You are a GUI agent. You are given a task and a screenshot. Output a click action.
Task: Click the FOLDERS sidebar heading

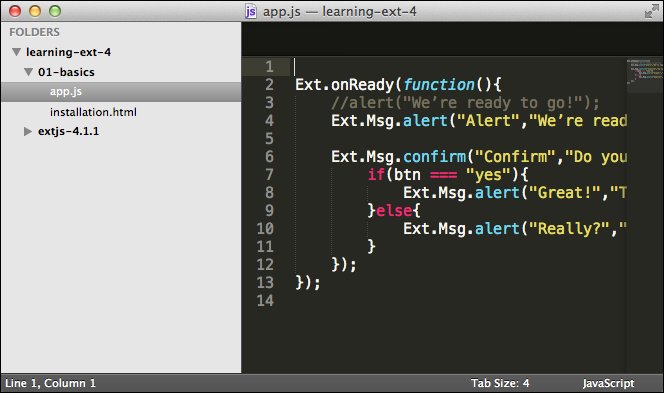pos(34,32)
